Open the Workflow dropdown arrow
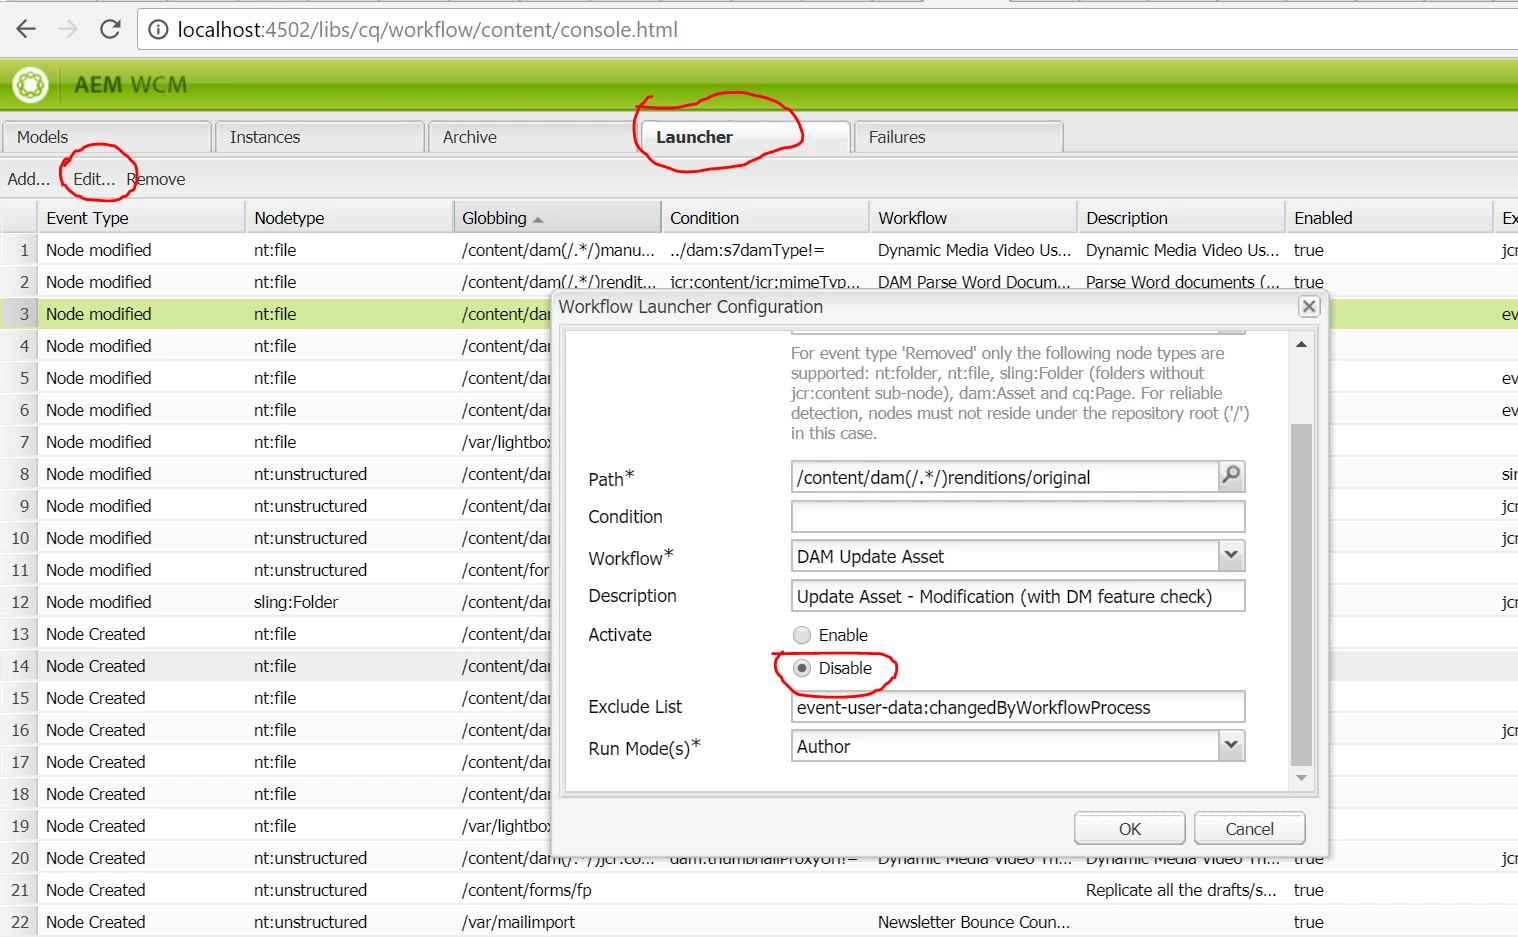Screen dimensions: 1518x937 (x=1231, y=555)
